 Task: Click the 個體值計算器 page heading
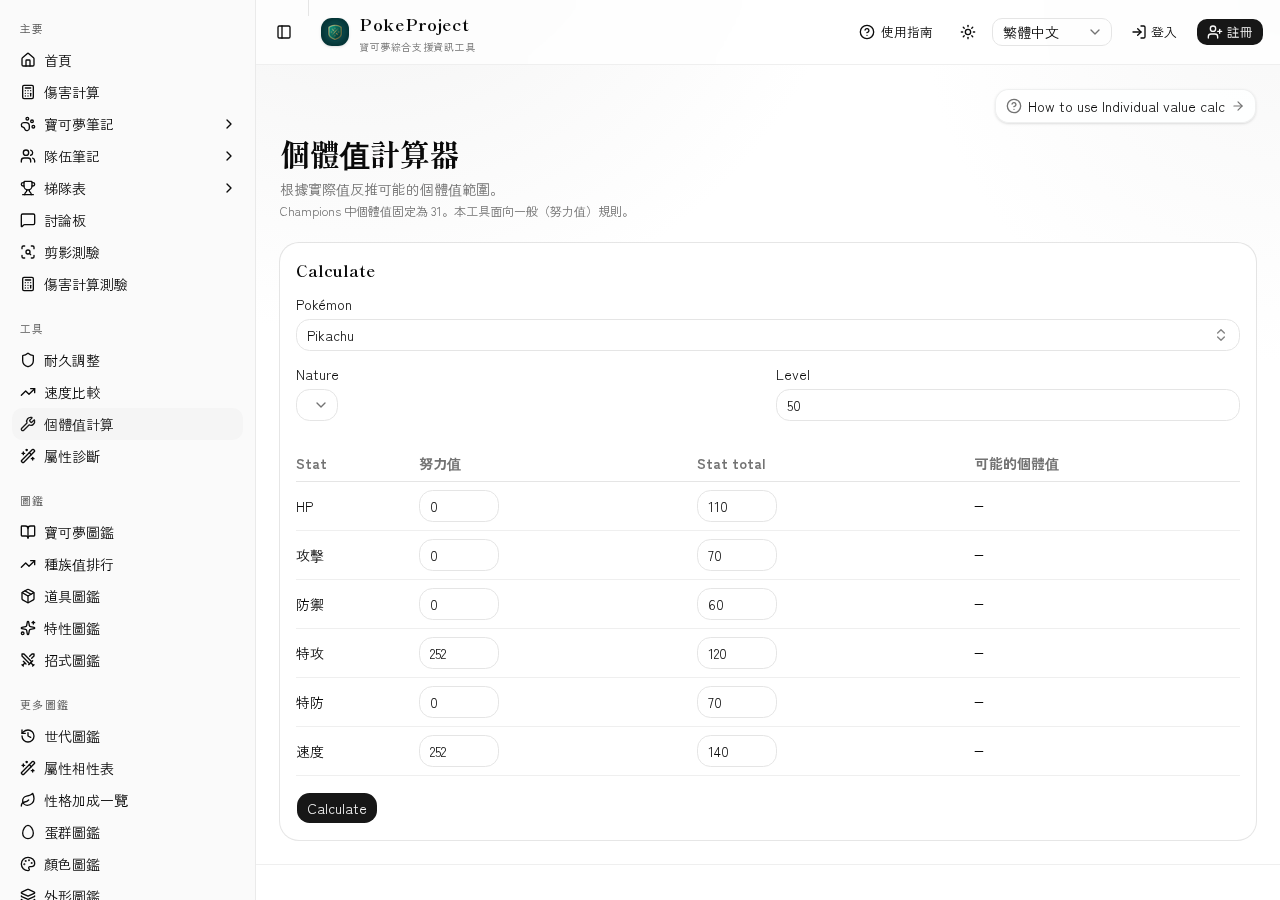(370, 155)
